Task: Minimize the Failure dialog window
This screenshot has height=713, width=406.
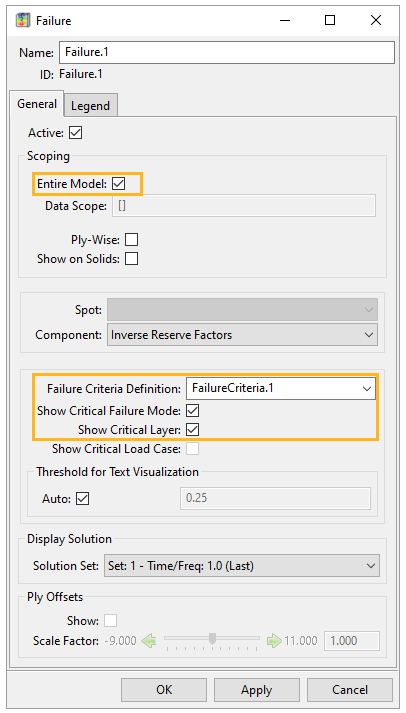Action: click(x=285, y=20)
